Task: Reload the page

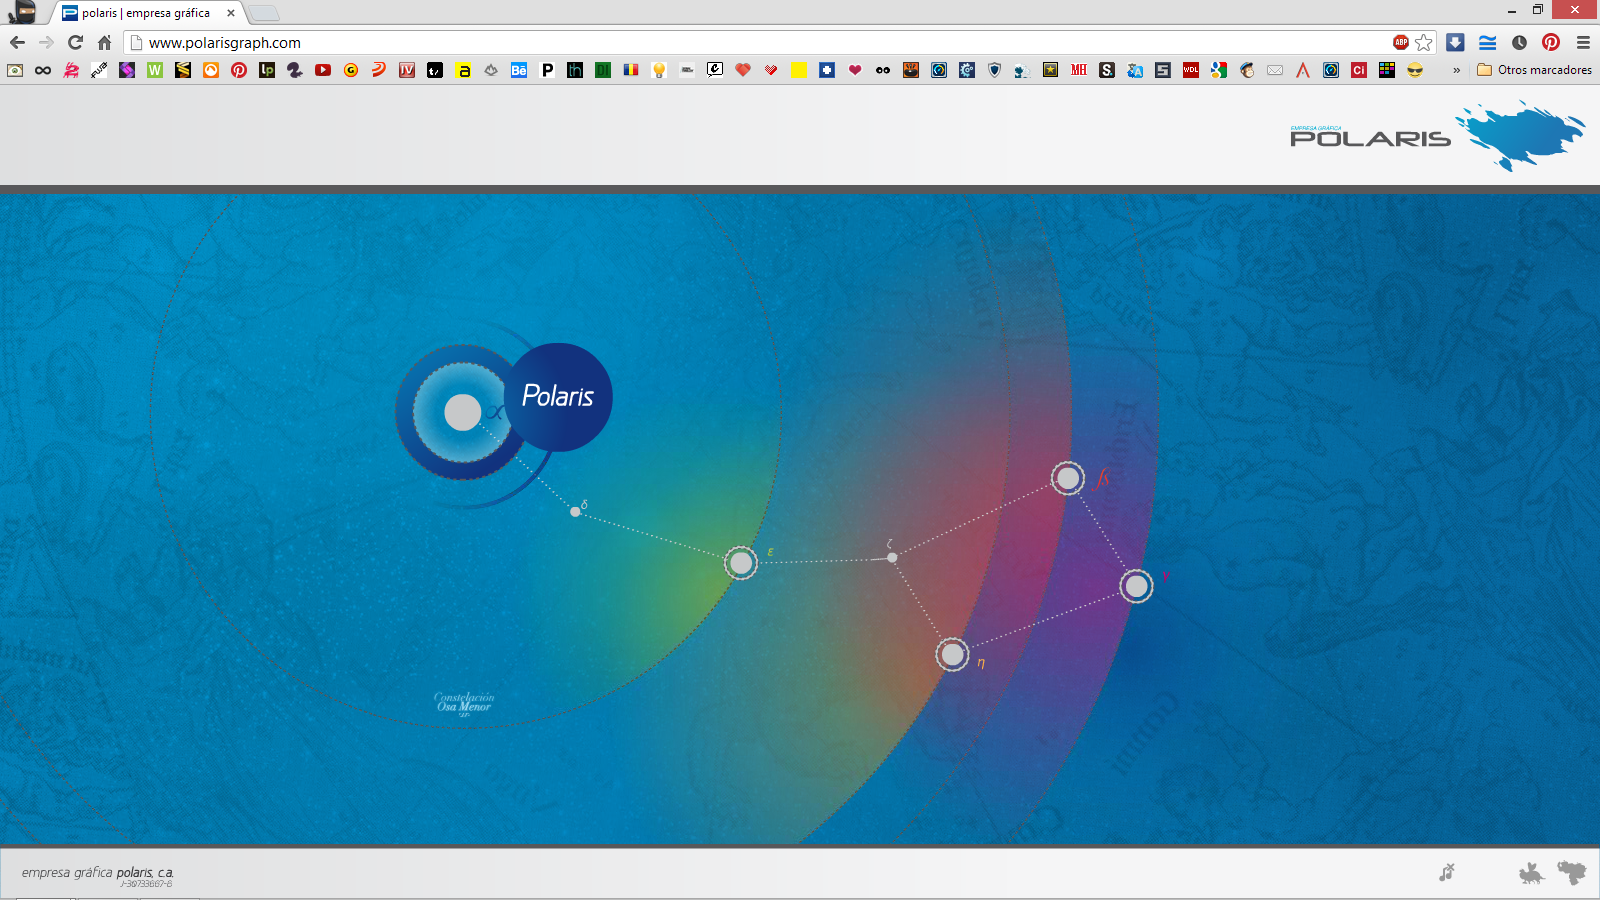Action: click(x=75, y=42)
